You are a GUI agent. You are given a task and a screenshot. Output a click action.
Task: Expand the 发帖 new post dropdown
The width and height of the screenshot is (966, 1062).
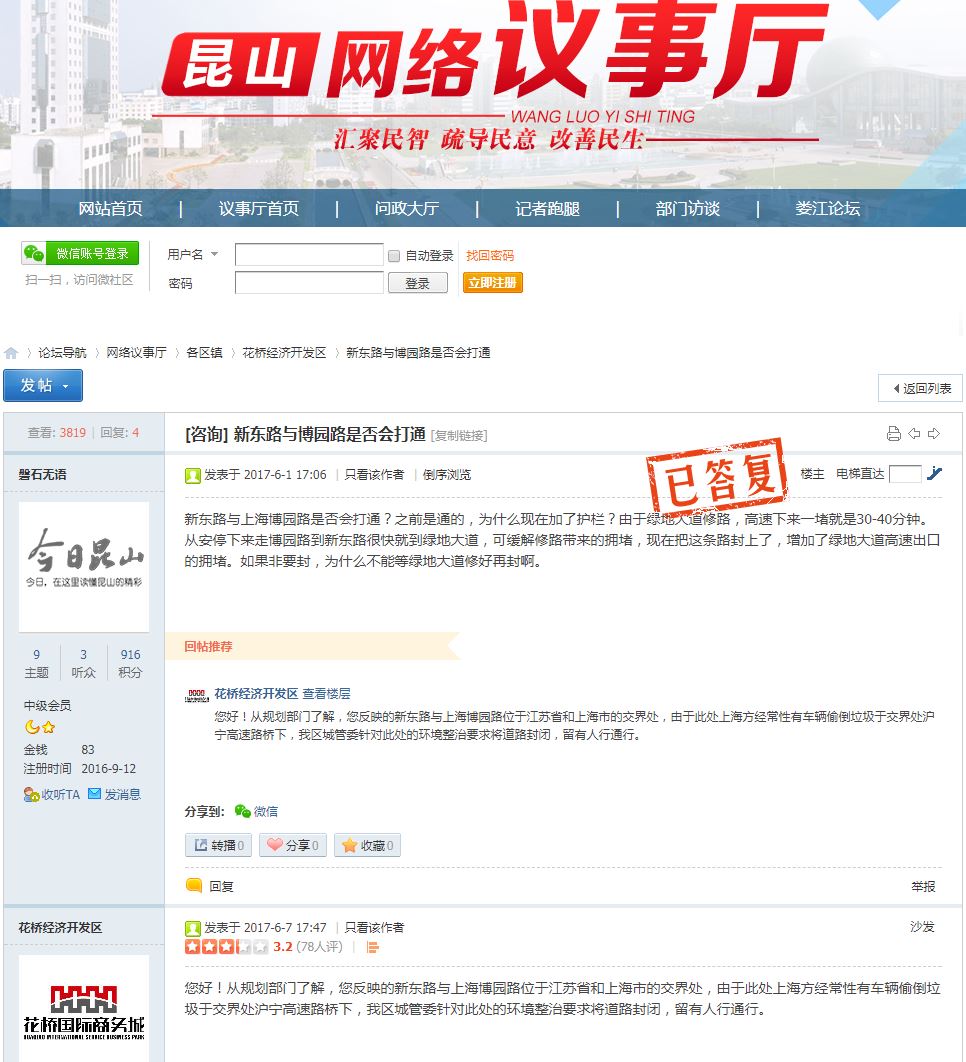pyautogui.click(x=66, y=386)
